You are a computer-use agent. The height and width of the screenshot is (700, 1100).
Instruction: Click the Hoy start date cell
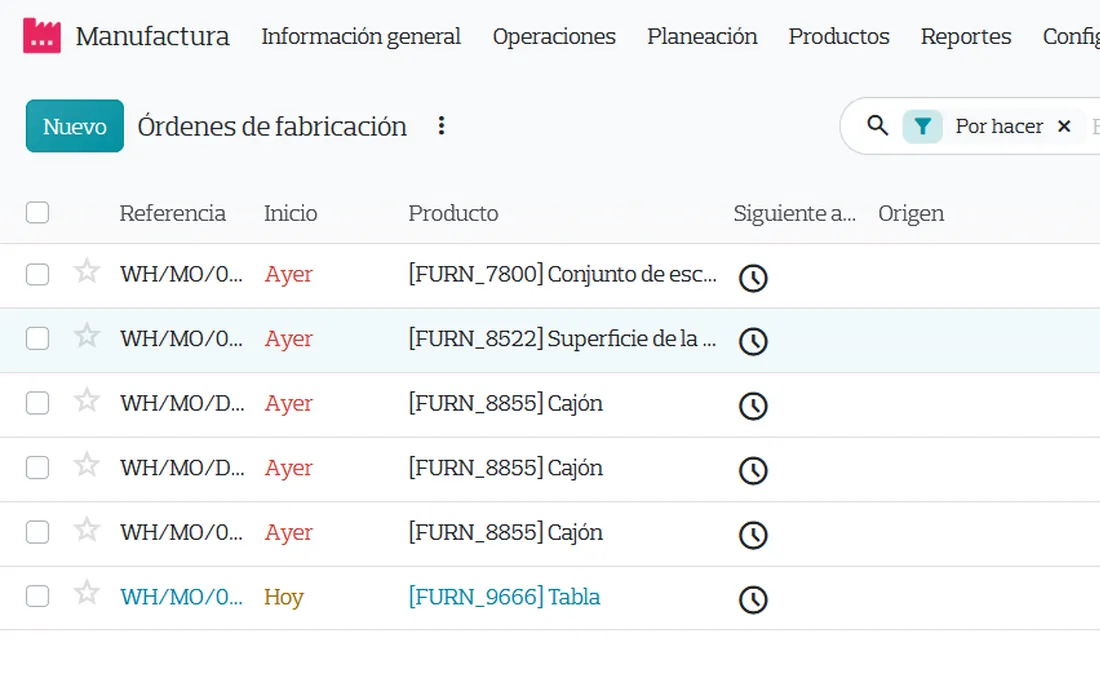point(283,598)
